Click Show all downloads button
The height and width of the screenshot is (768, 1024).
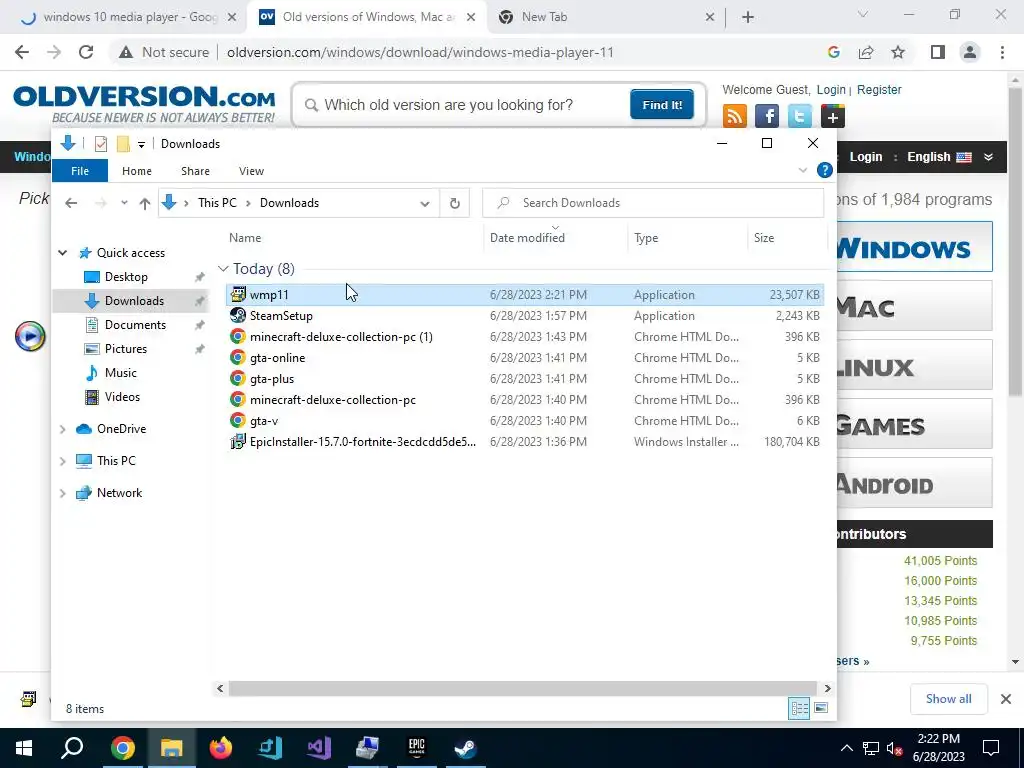[948, 699]
